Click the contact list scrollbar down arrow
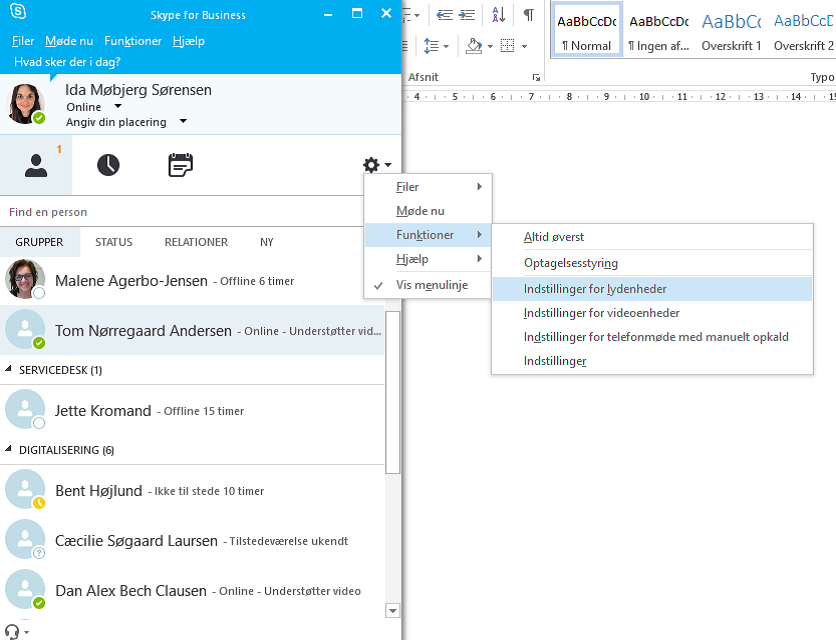The image size is (836, 640). pyautogui.click(x=393, y=611)
